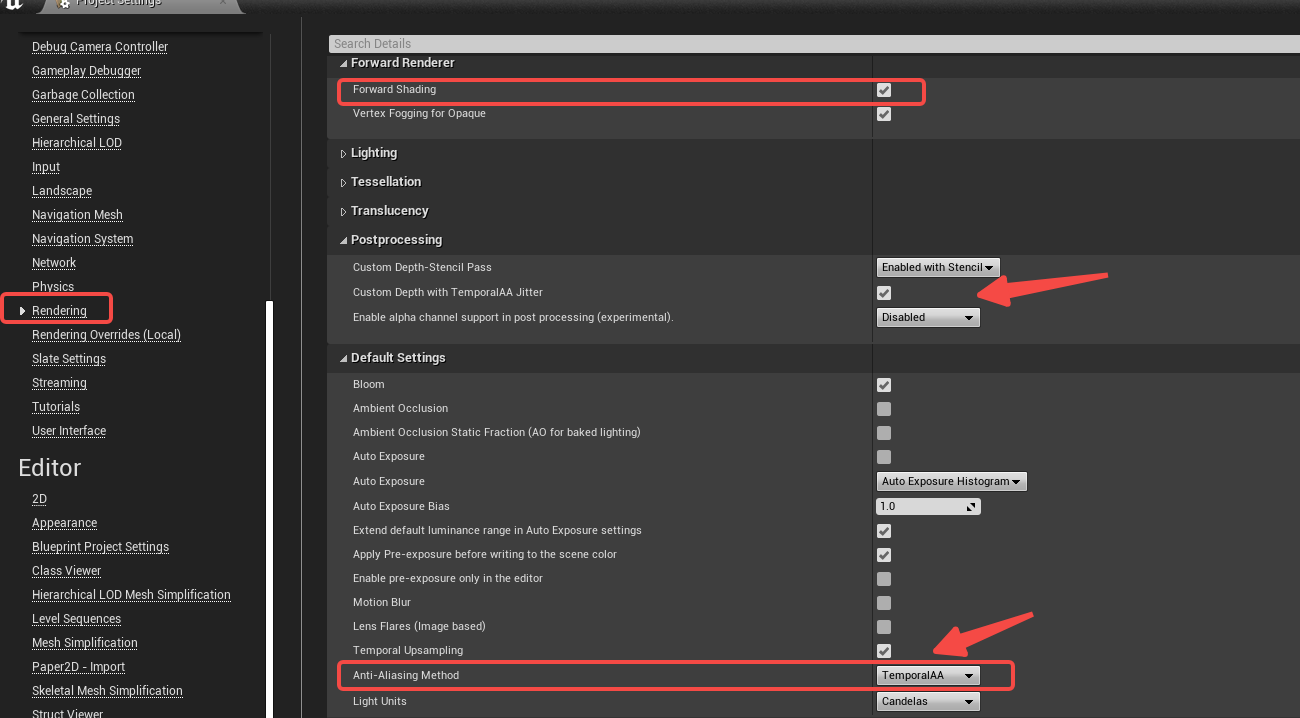Collapse the Postprocessing section
The image size is (1300, 718).
tap(343, 240)
